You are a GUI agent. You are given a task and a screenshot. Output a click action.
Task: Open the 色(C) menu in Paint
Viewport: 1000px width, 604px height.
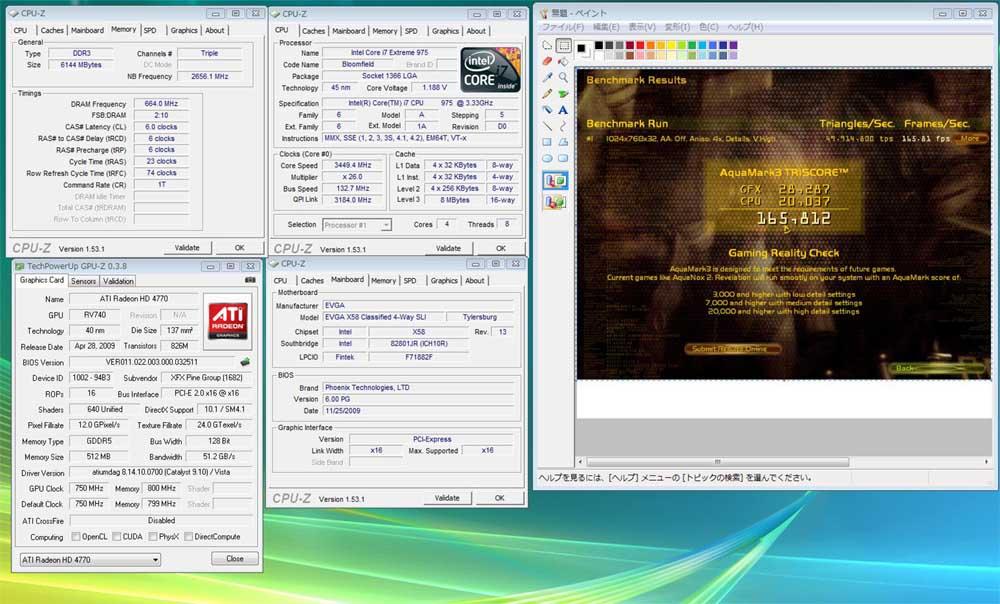tap(709, 27)
